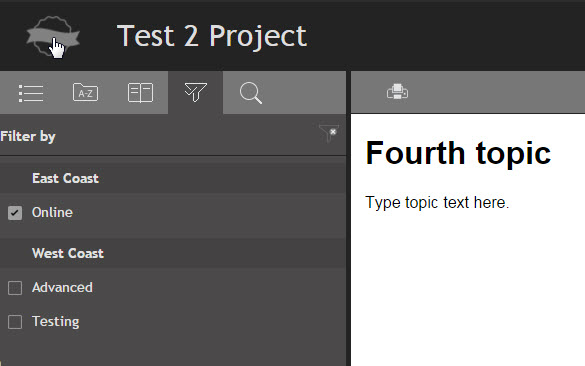
Task: Click the 'Type topic text here.' paragraph
Action: [x=437, y=203]
